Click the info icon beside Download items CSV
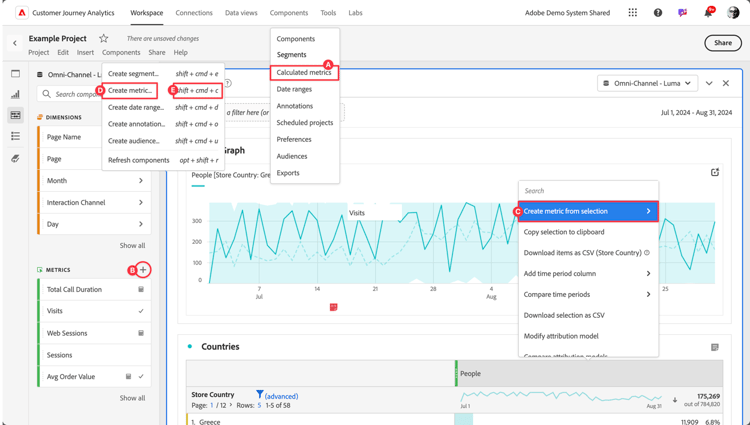The image size is (750, 425). [647, 252]
